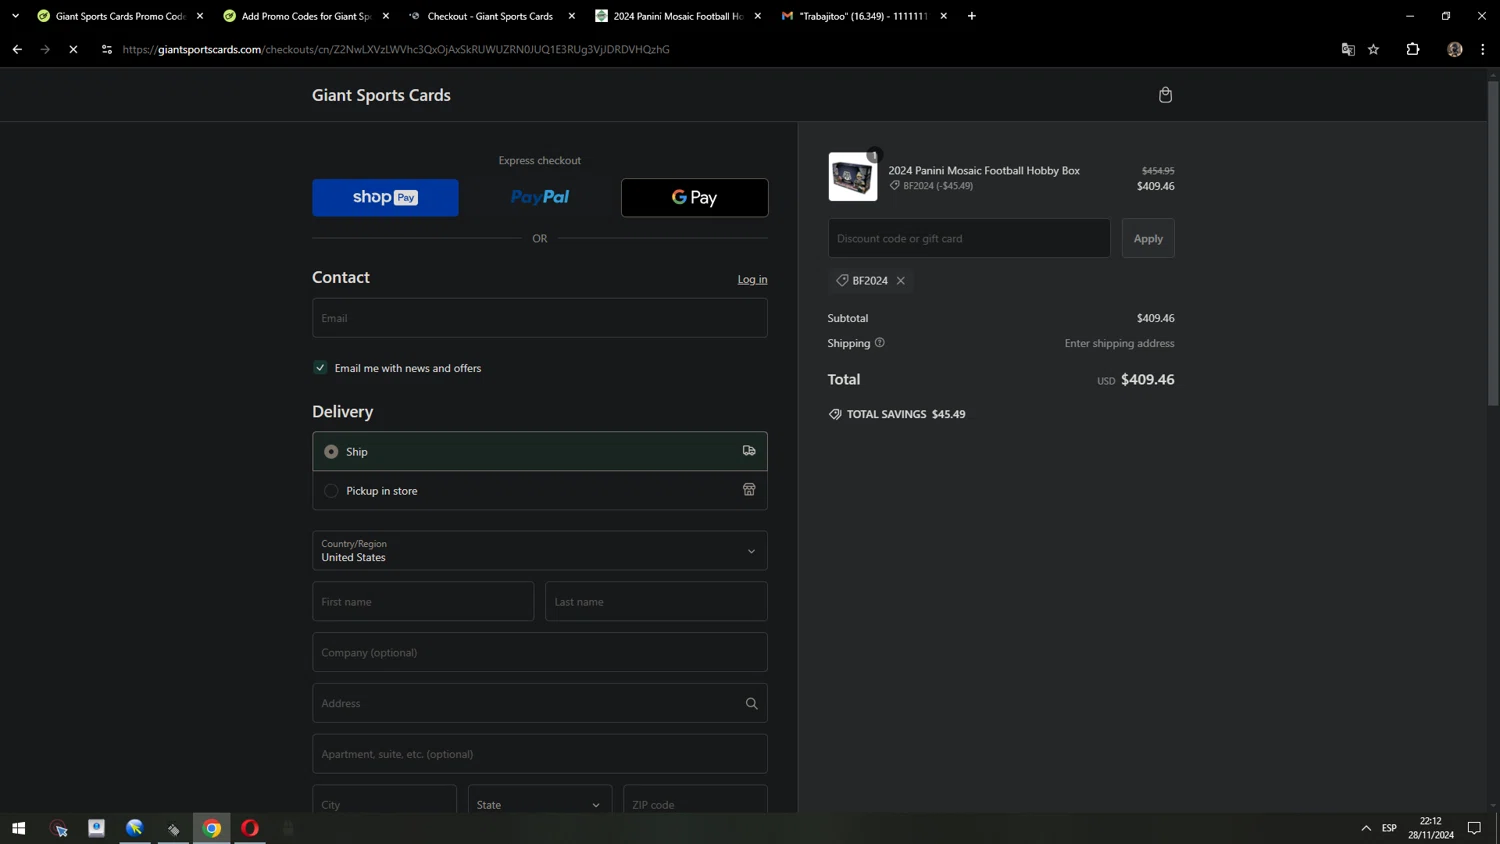1500x844 pixels.
Task: Toggle Email me with news and offers
Action: point(320,368)
